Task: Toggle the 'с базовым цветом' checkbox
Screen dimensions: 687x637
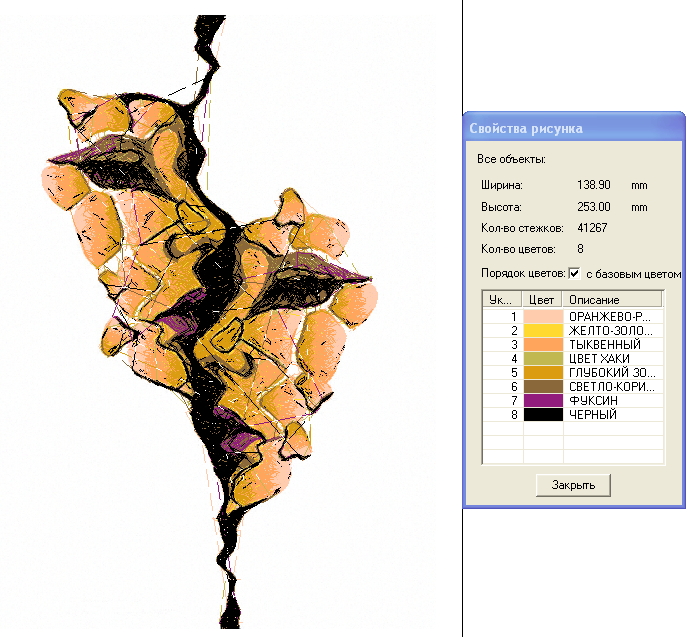Action: tap(574, 273)
